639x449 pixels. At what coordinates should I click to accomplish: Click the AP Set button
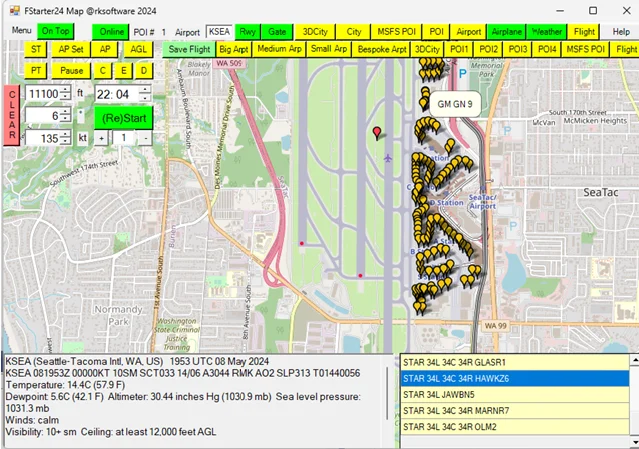tap(71, 49)
